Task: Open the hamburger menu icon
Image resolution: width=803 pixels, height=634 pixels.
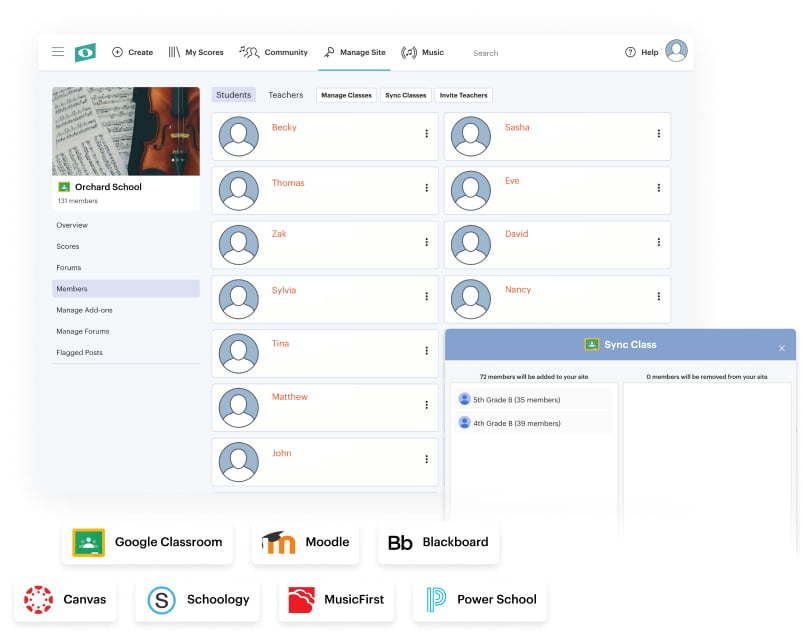Action: (x=58, y=52)
